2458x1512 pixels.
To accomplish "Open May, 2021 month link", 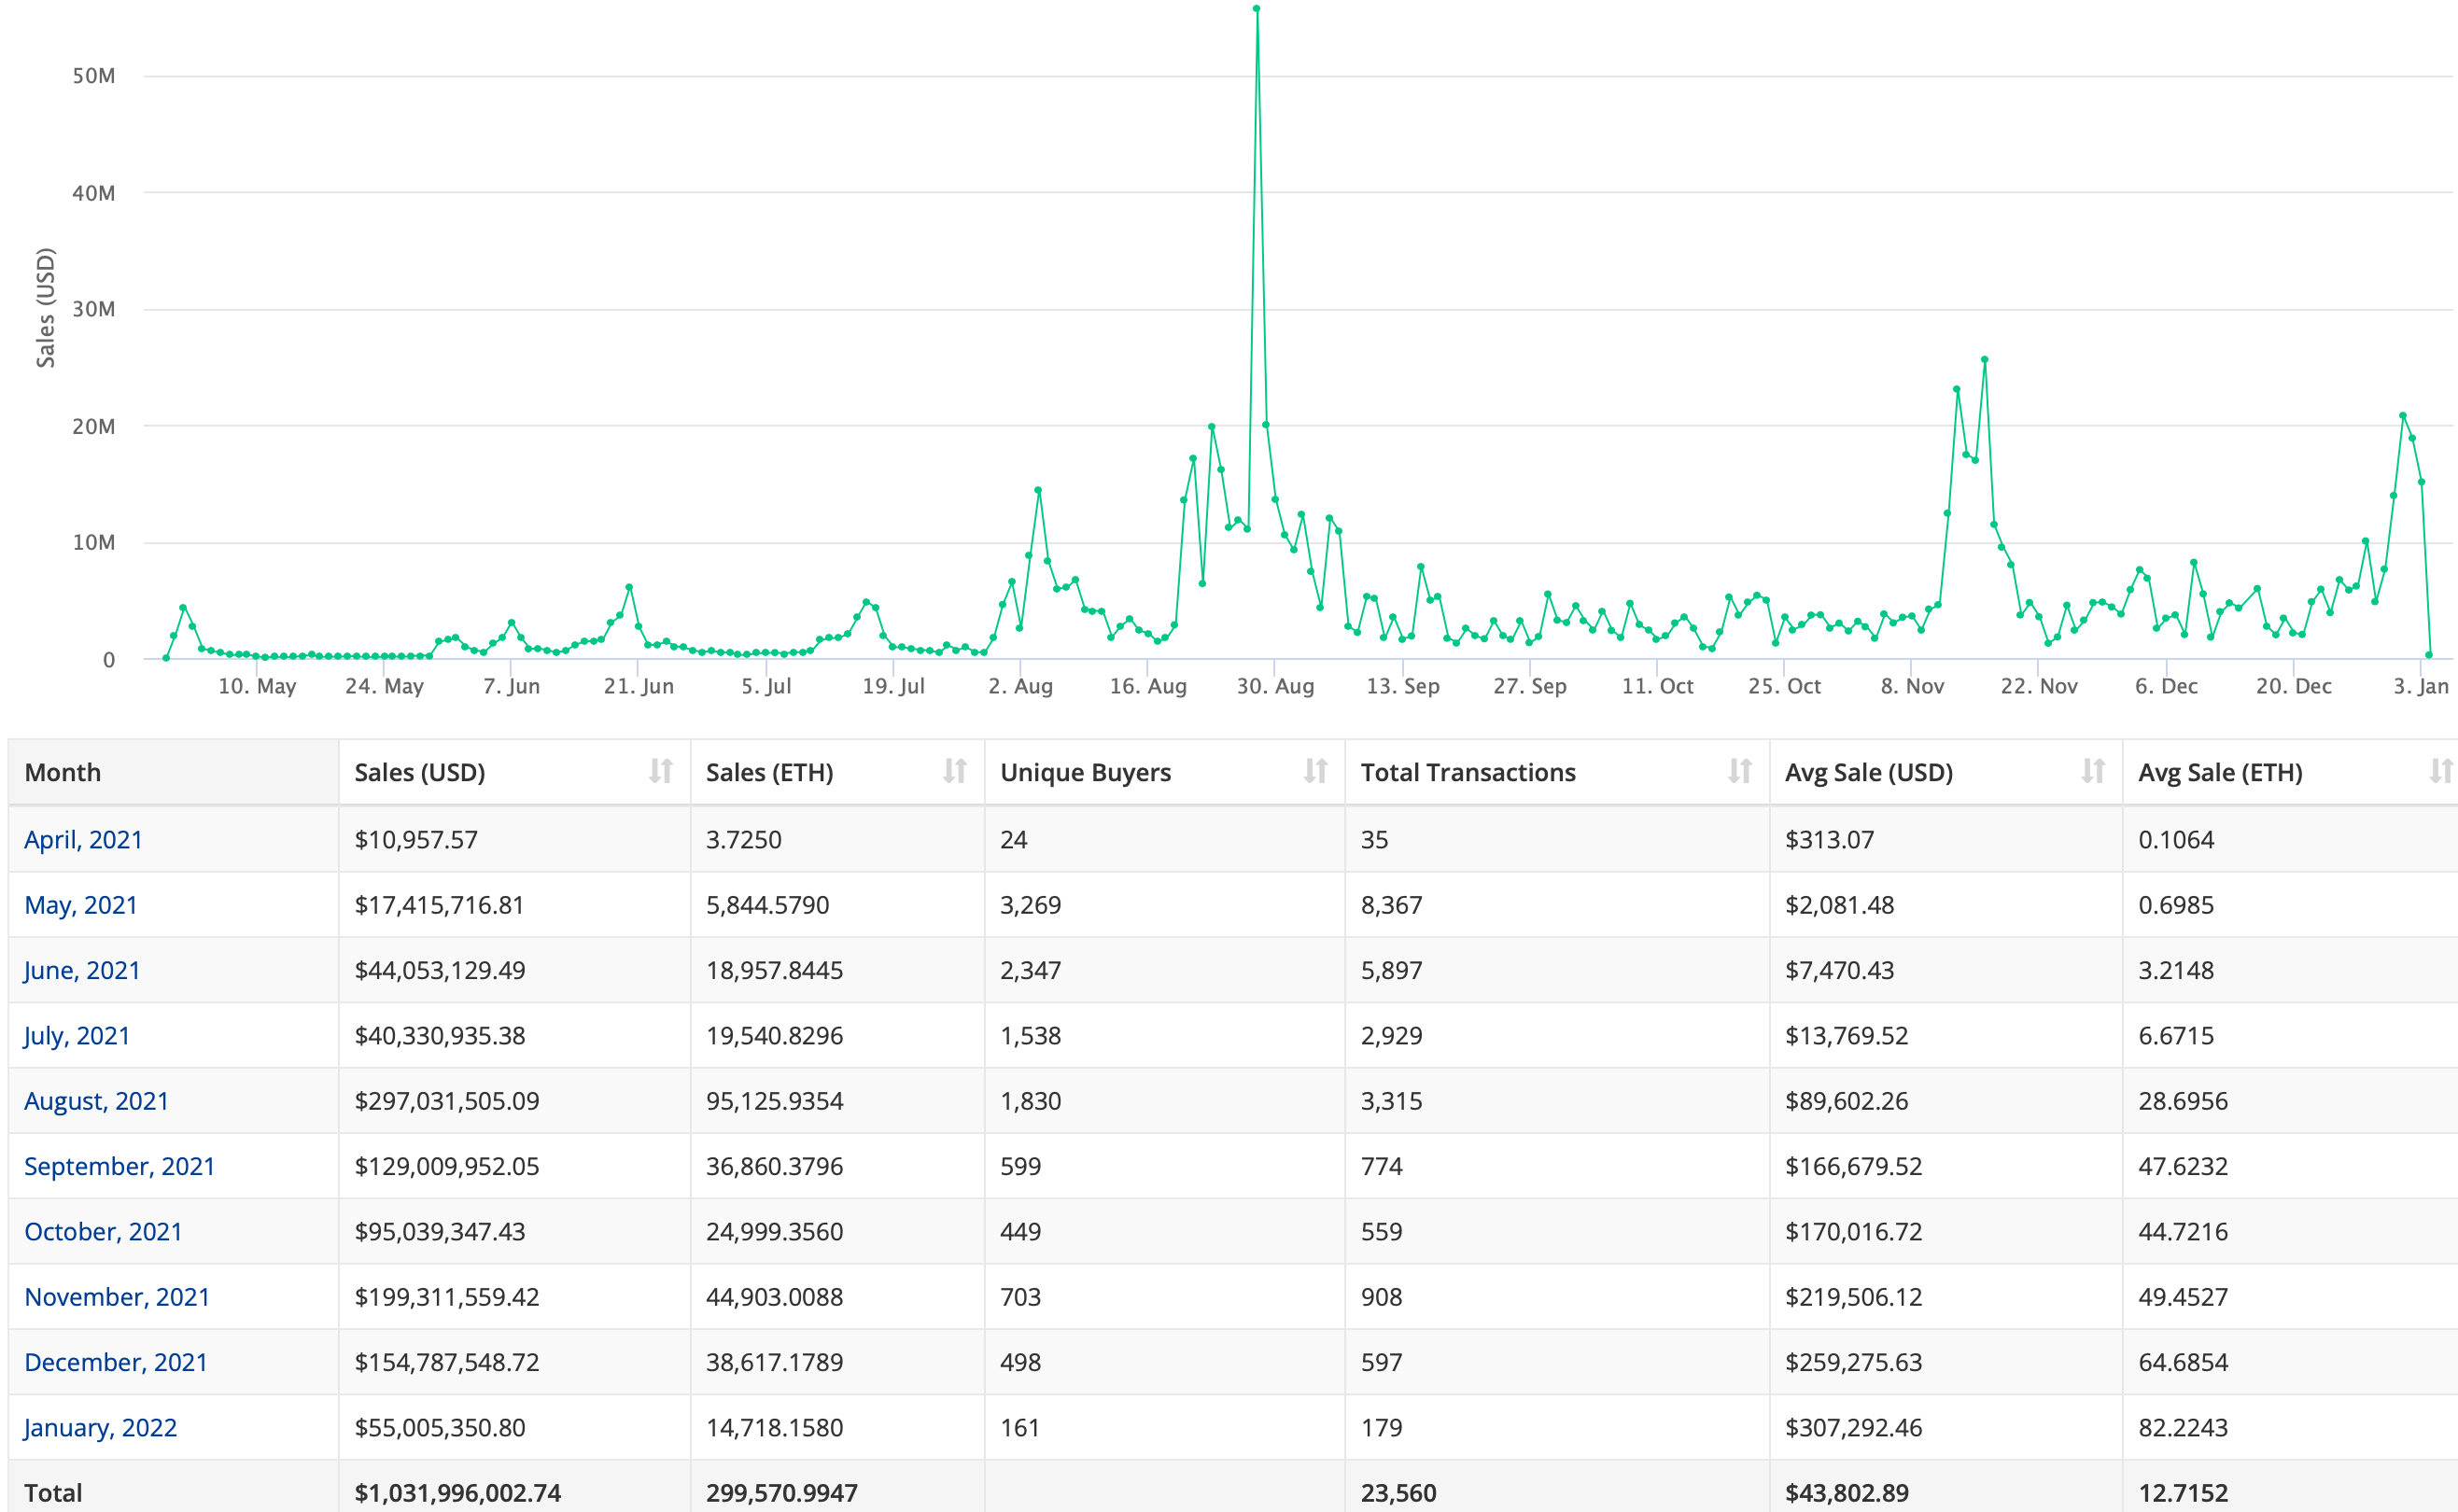I will 81,905.
